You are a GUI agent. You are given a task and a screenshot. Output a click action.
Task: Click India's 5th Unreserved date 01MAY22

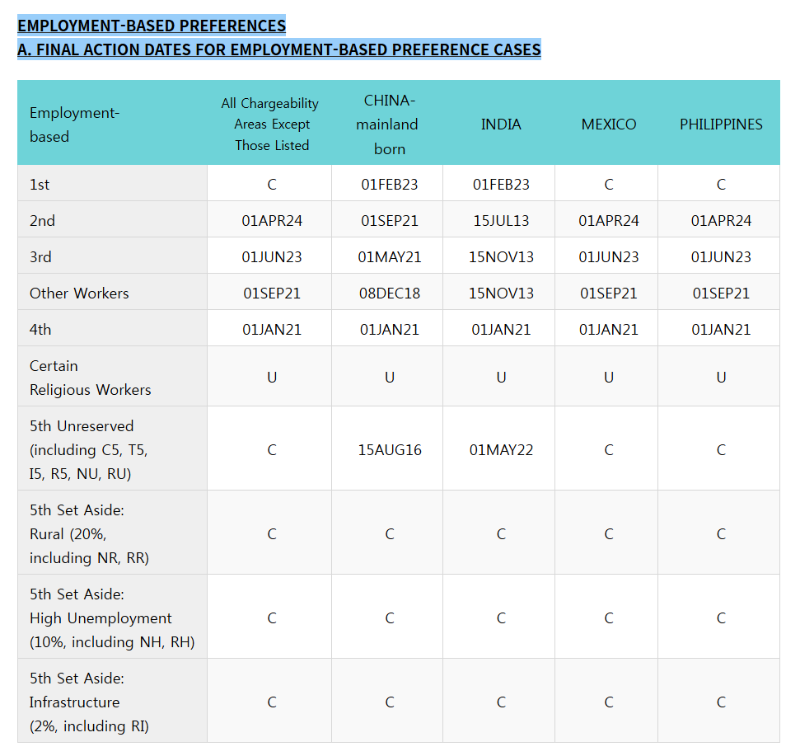tap(501, 450)
